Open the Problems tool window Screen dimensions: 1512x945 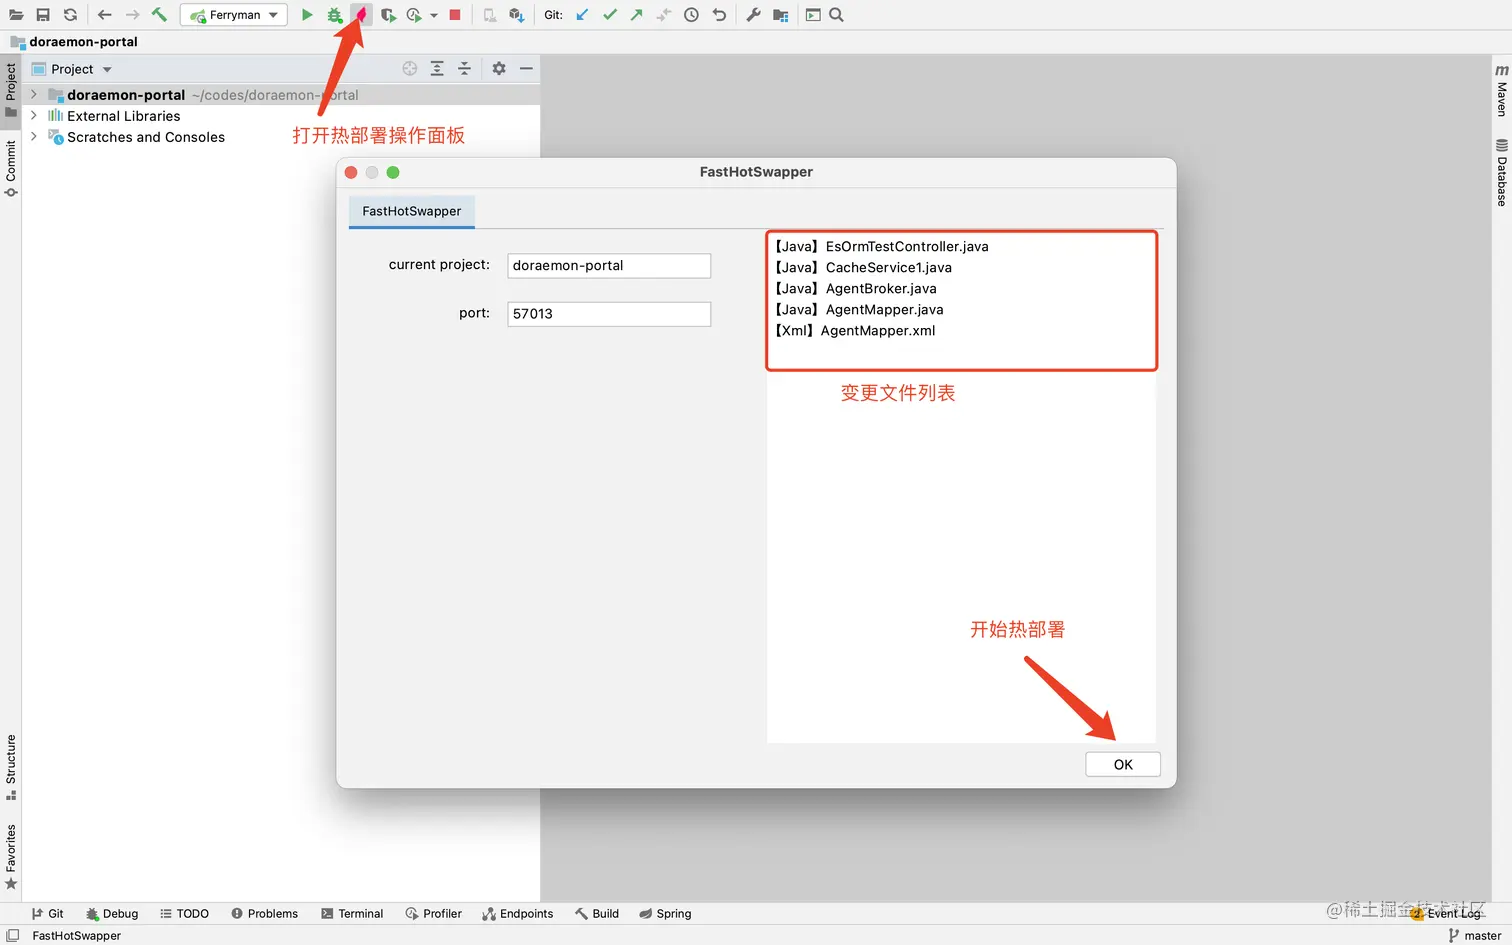(x=264, y=913)
